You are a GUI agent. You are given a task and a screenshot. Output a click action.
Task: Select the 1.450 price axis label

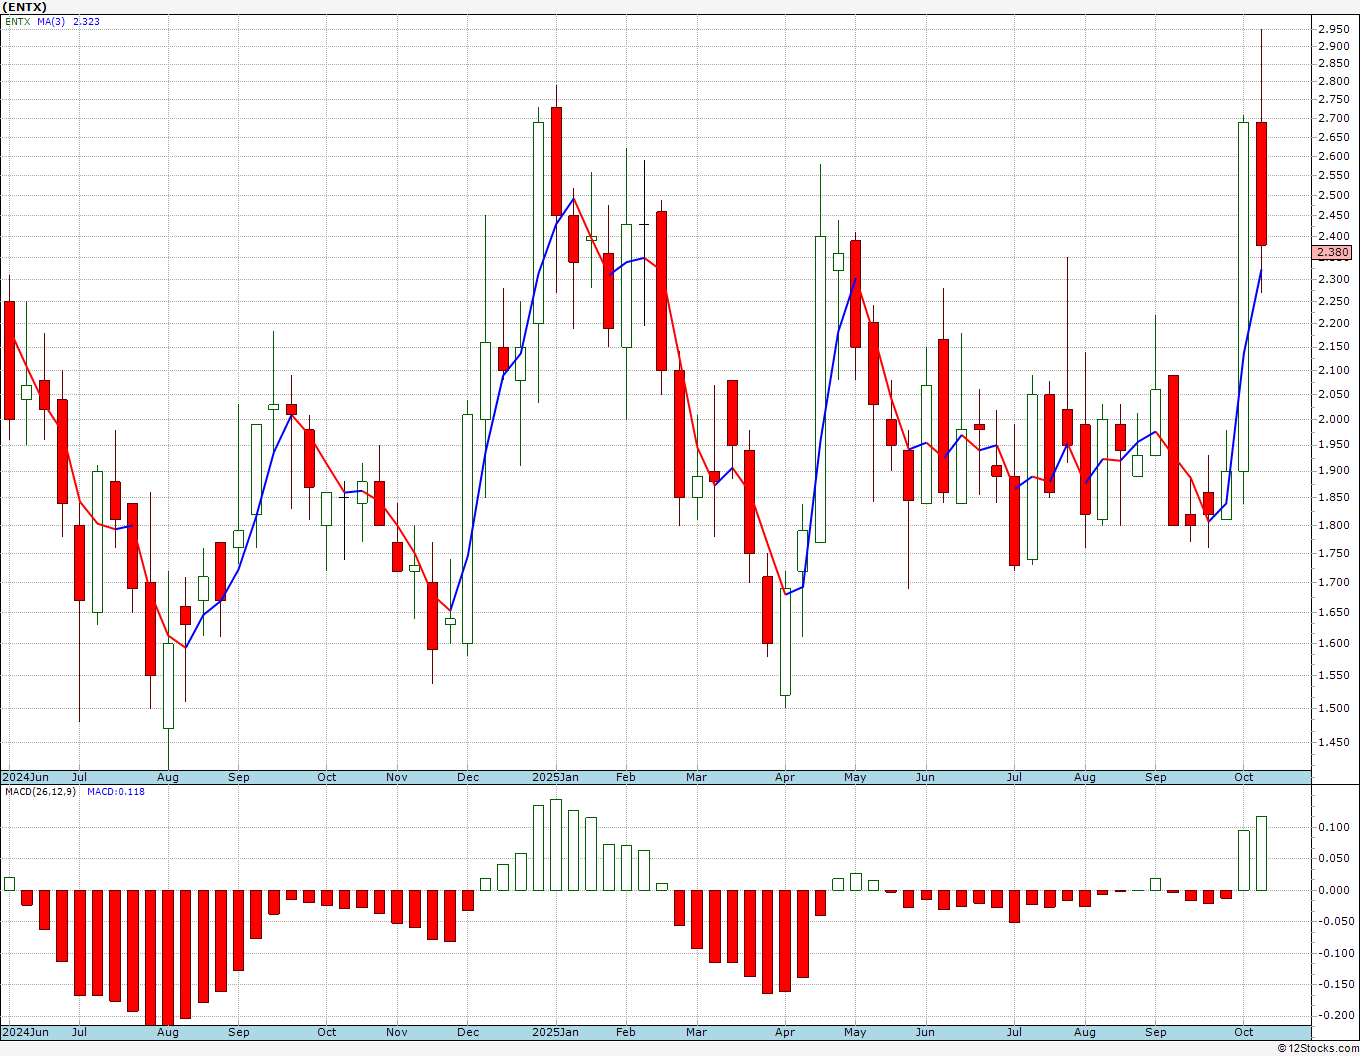[x=1333, y=742]
